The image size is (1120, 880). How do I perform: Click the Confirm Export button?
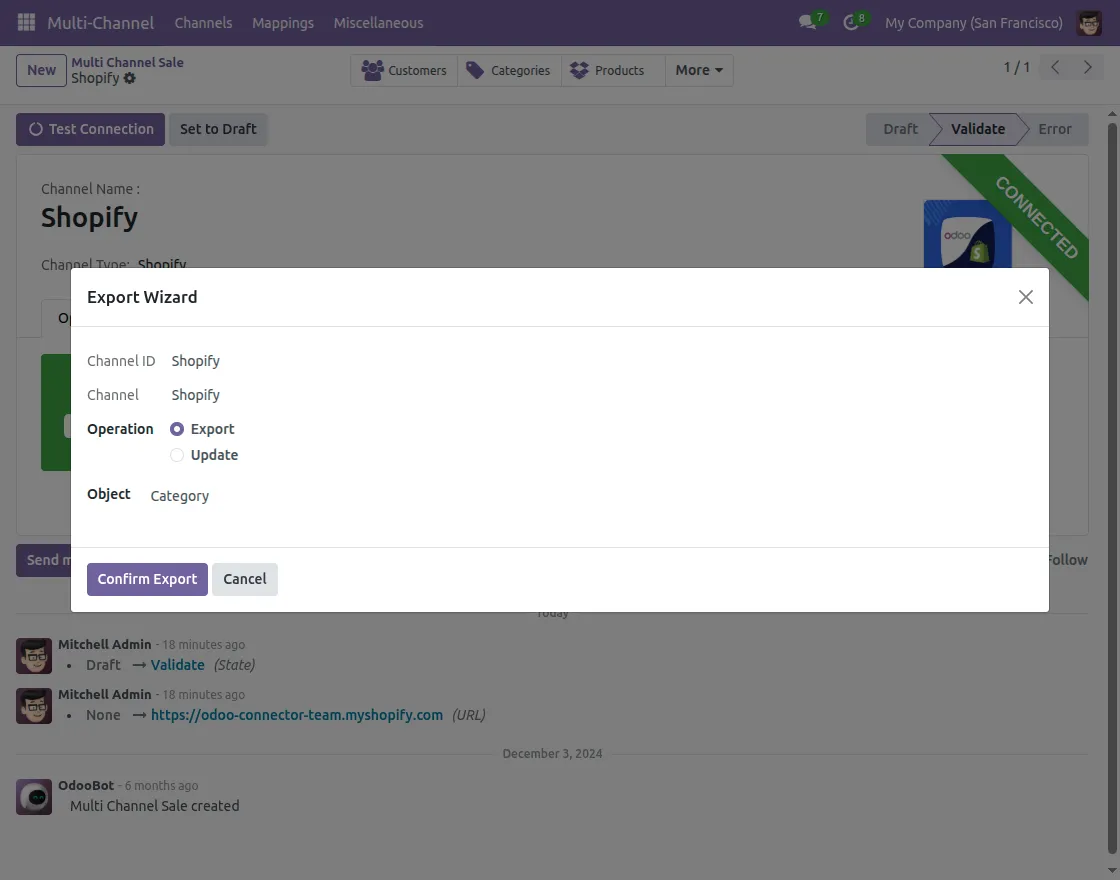click(x=147, y=579)
